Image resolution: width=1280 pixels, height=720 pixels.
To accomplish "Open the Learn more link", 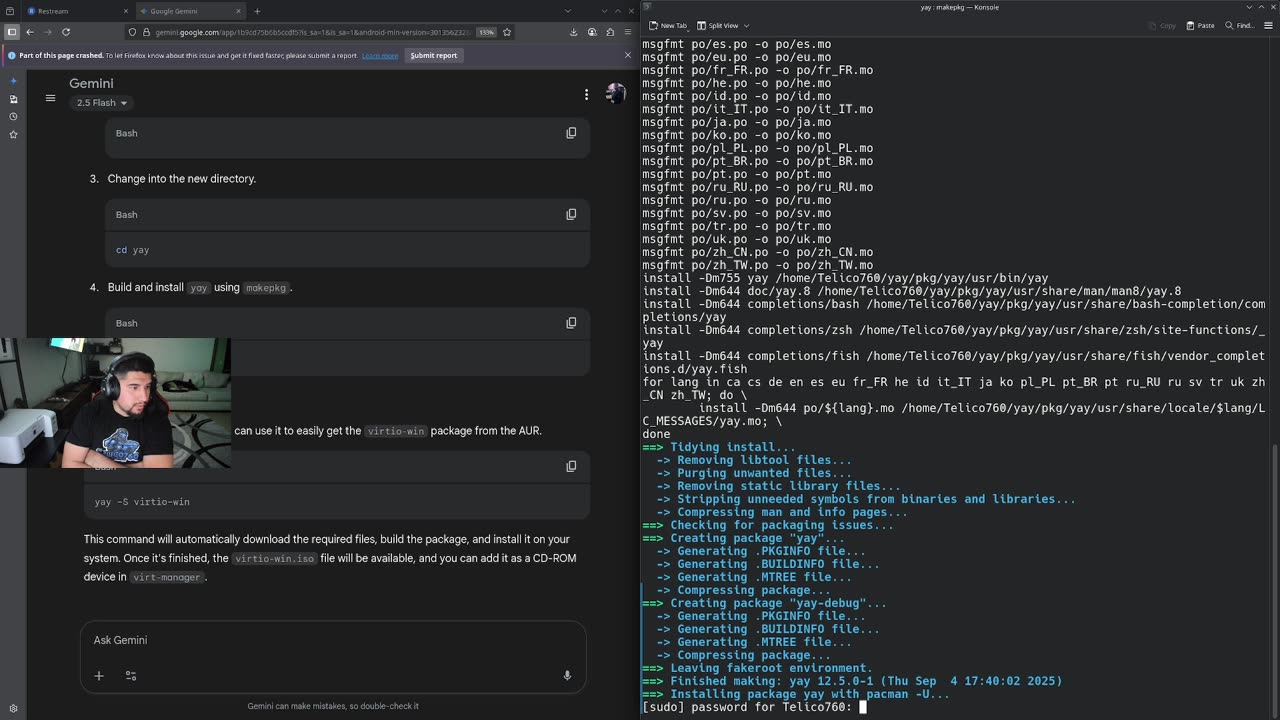I will click(x=380, y=55).
